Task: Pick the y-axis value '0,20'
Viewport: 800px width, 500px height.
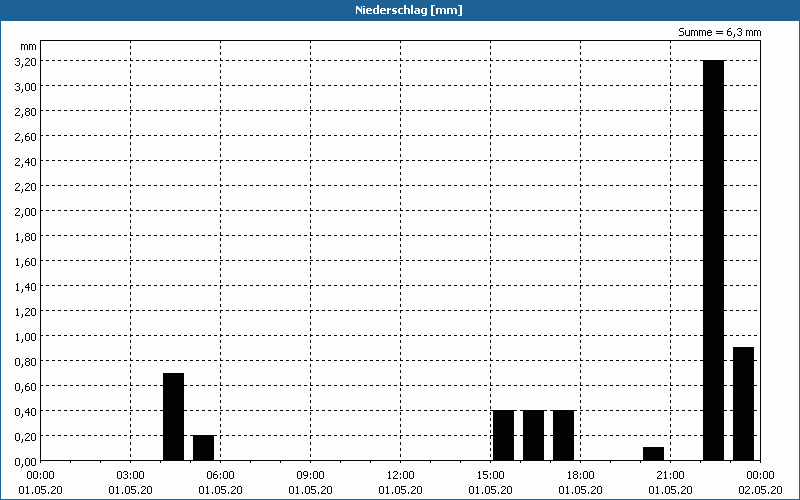Action: (26, 436)
